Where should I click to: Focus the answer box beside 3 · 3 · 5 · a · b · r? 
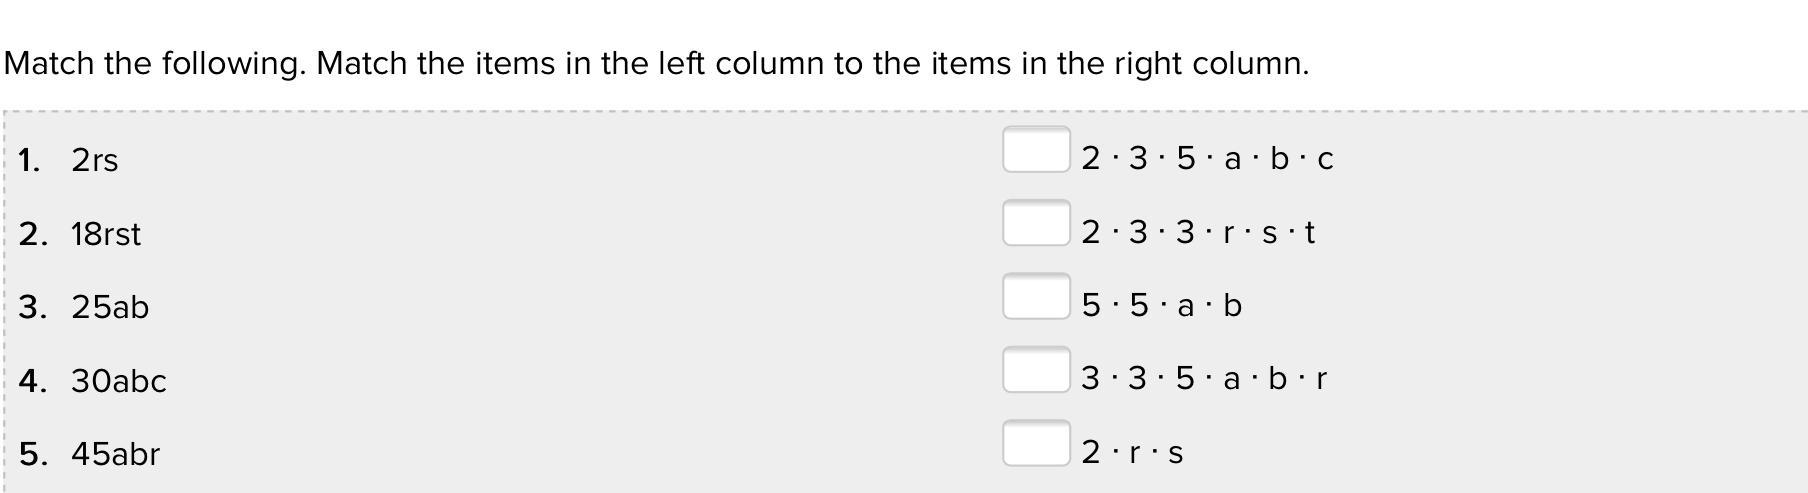click(x=1036, y=370)
